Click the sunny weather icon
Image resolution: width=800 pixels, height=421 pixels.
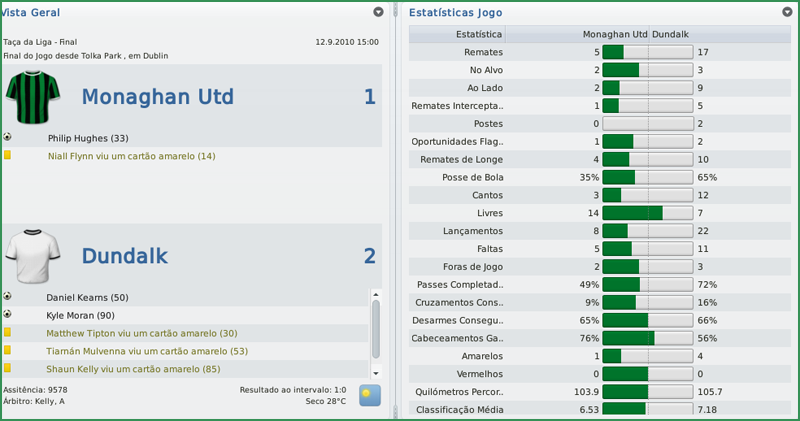[371, 394]
